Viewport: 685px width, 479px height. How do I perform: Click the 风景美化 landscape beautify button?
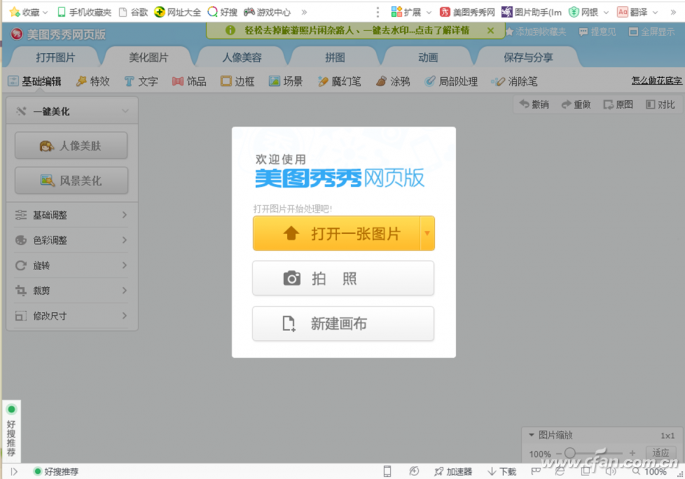tap(71, 180)
